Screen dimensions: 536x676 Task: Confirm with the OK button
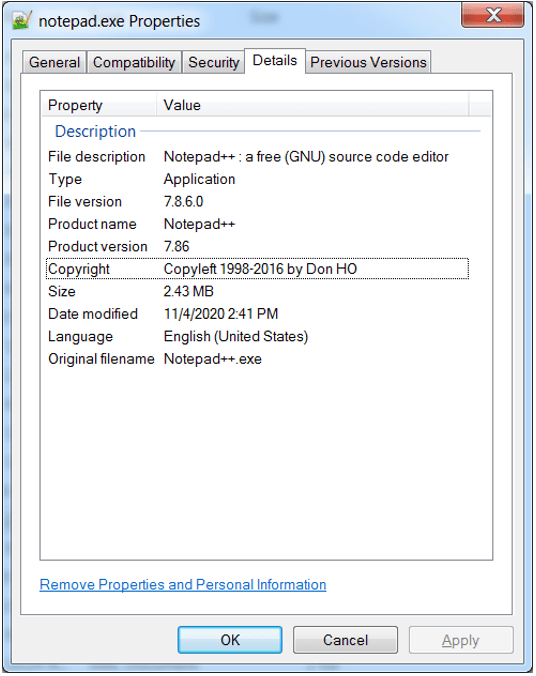(x=230, y=640)
